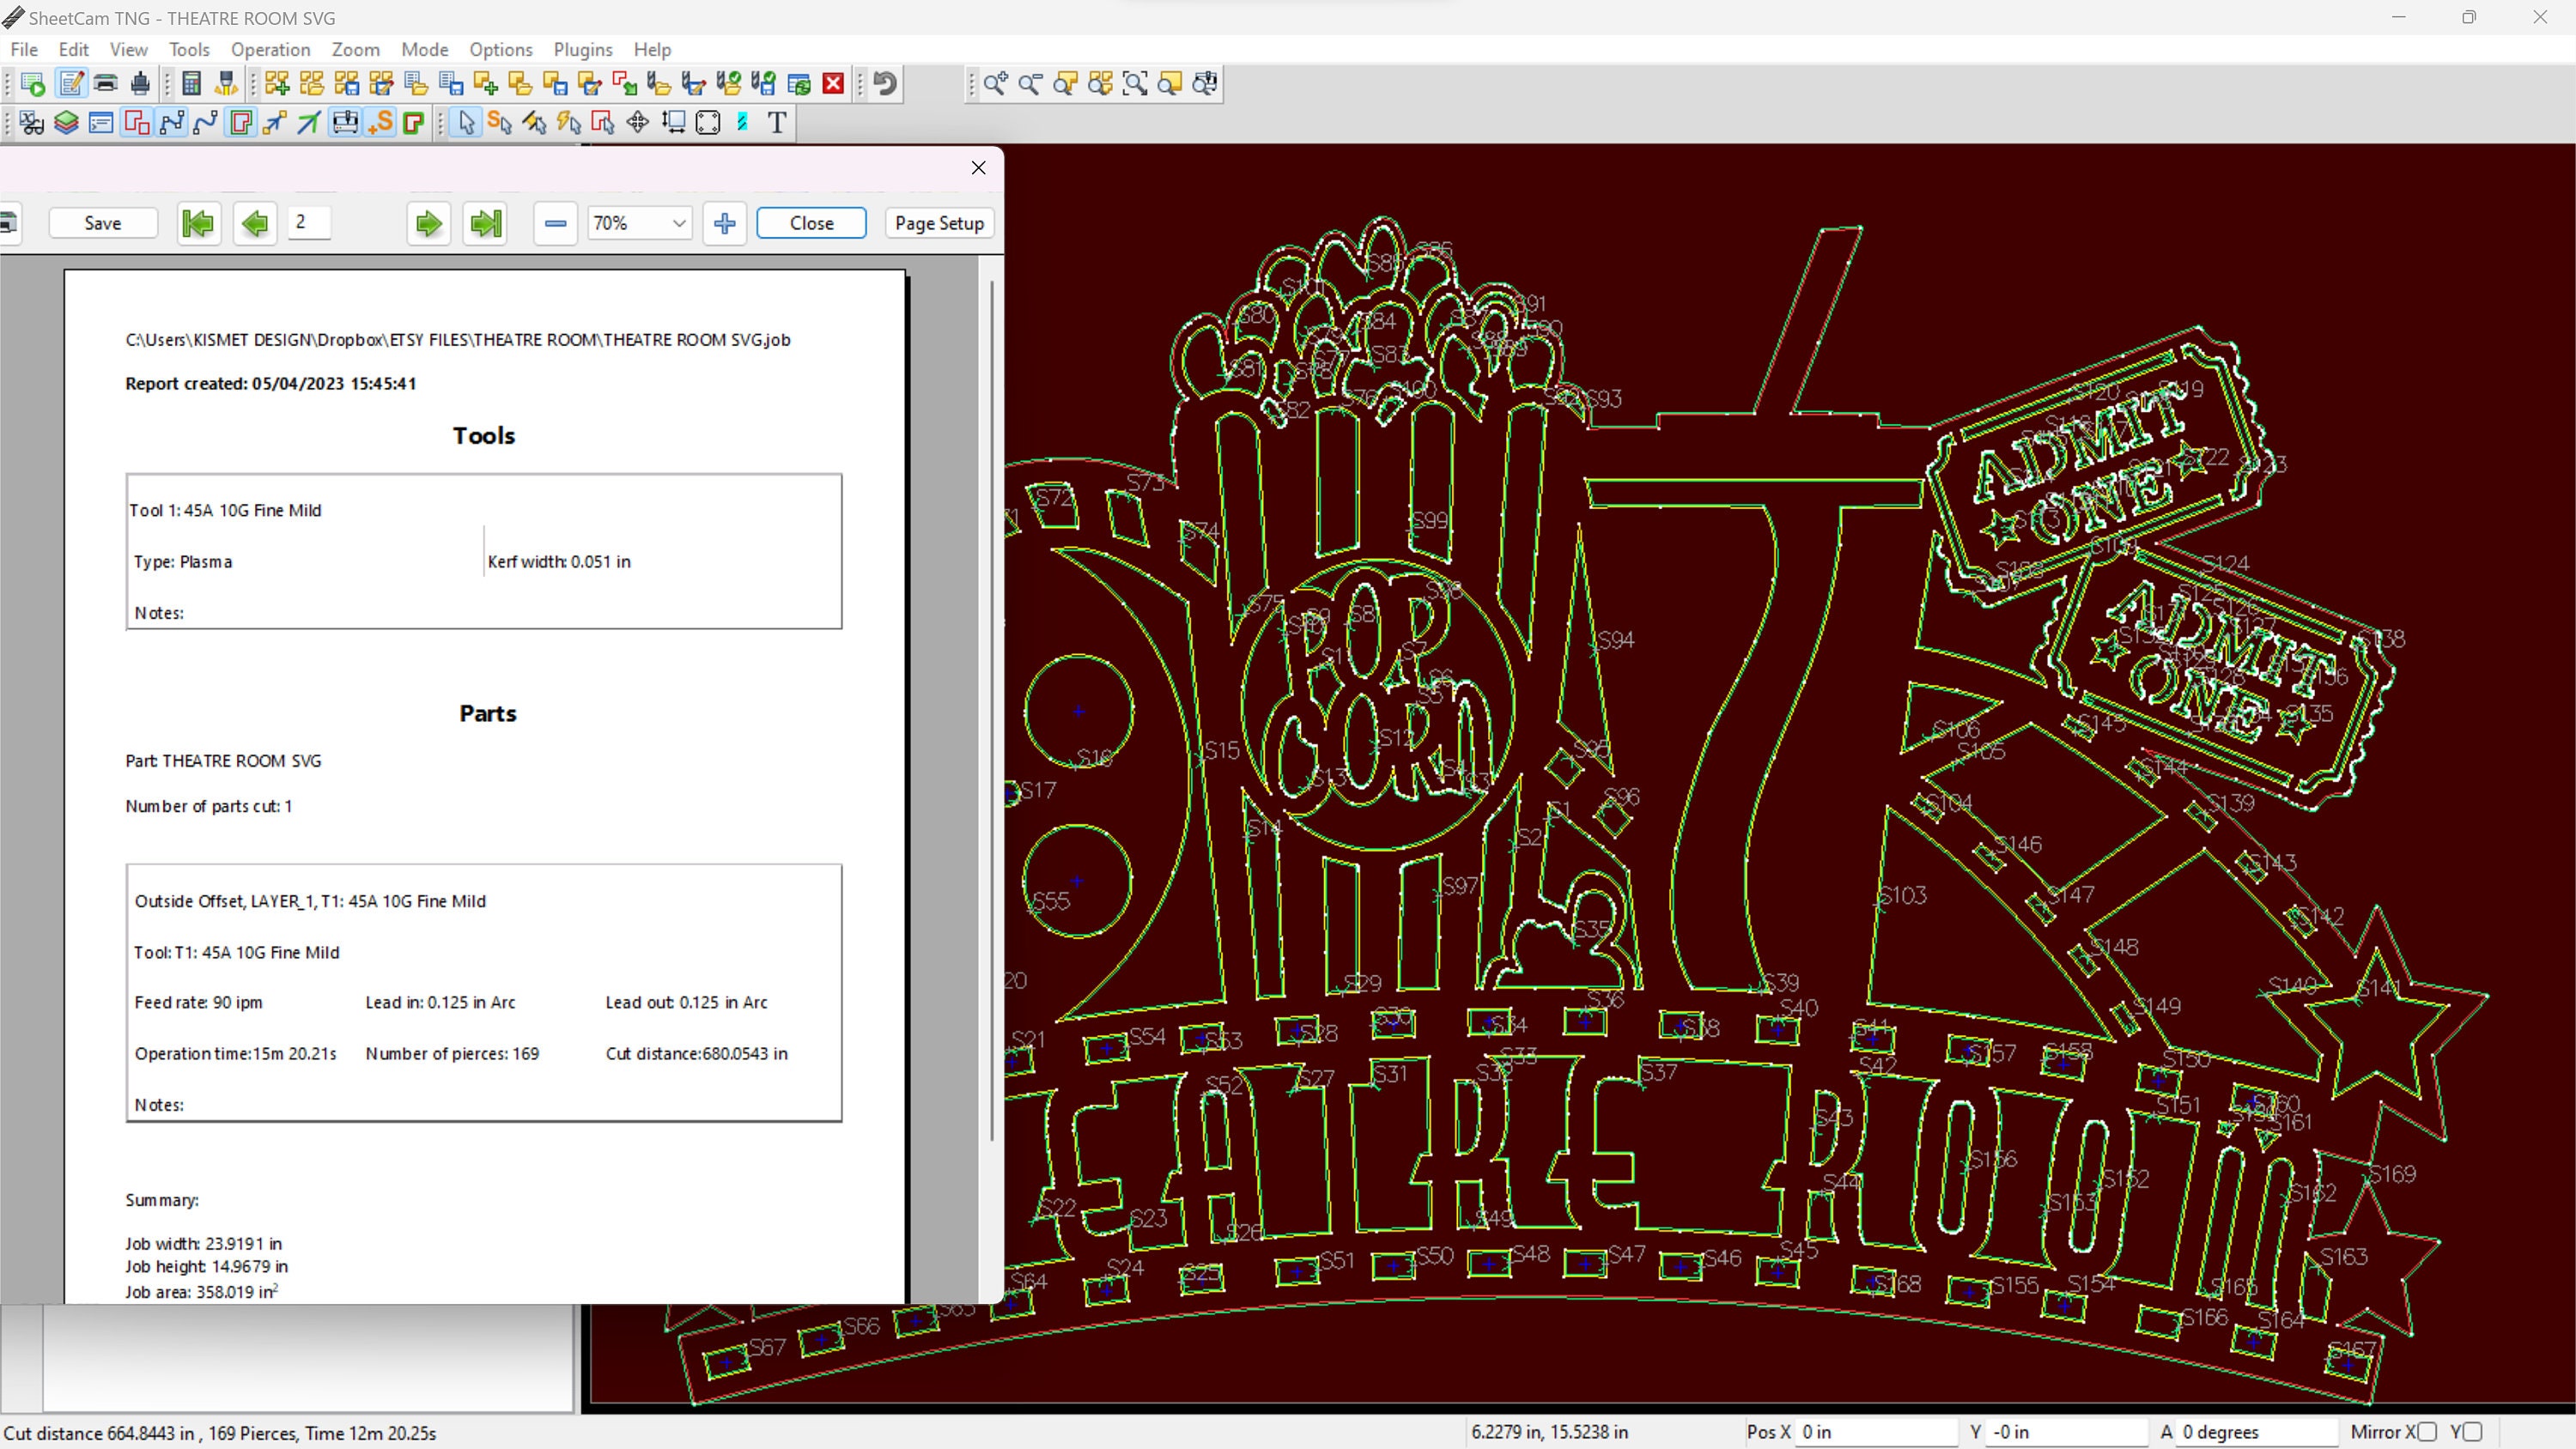
Task: Toggle the Pan view tool
Action: click(637, 122)
